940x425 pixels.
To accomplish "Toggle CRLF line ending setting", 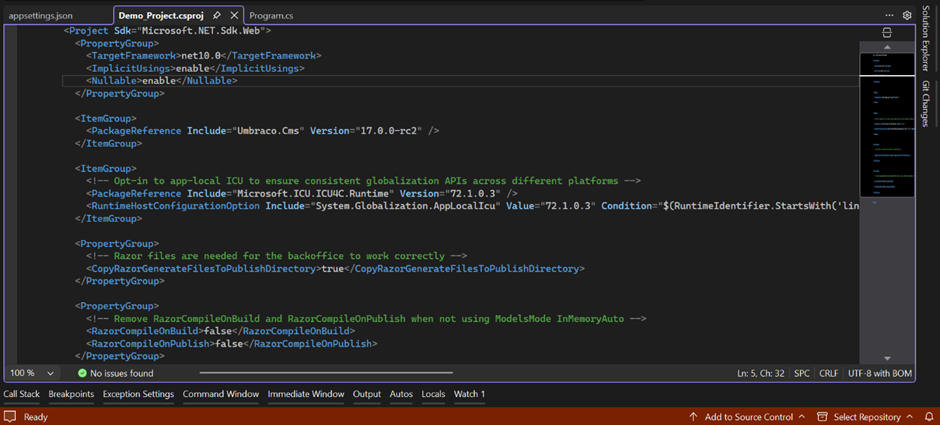I will (x=829, y=373).
